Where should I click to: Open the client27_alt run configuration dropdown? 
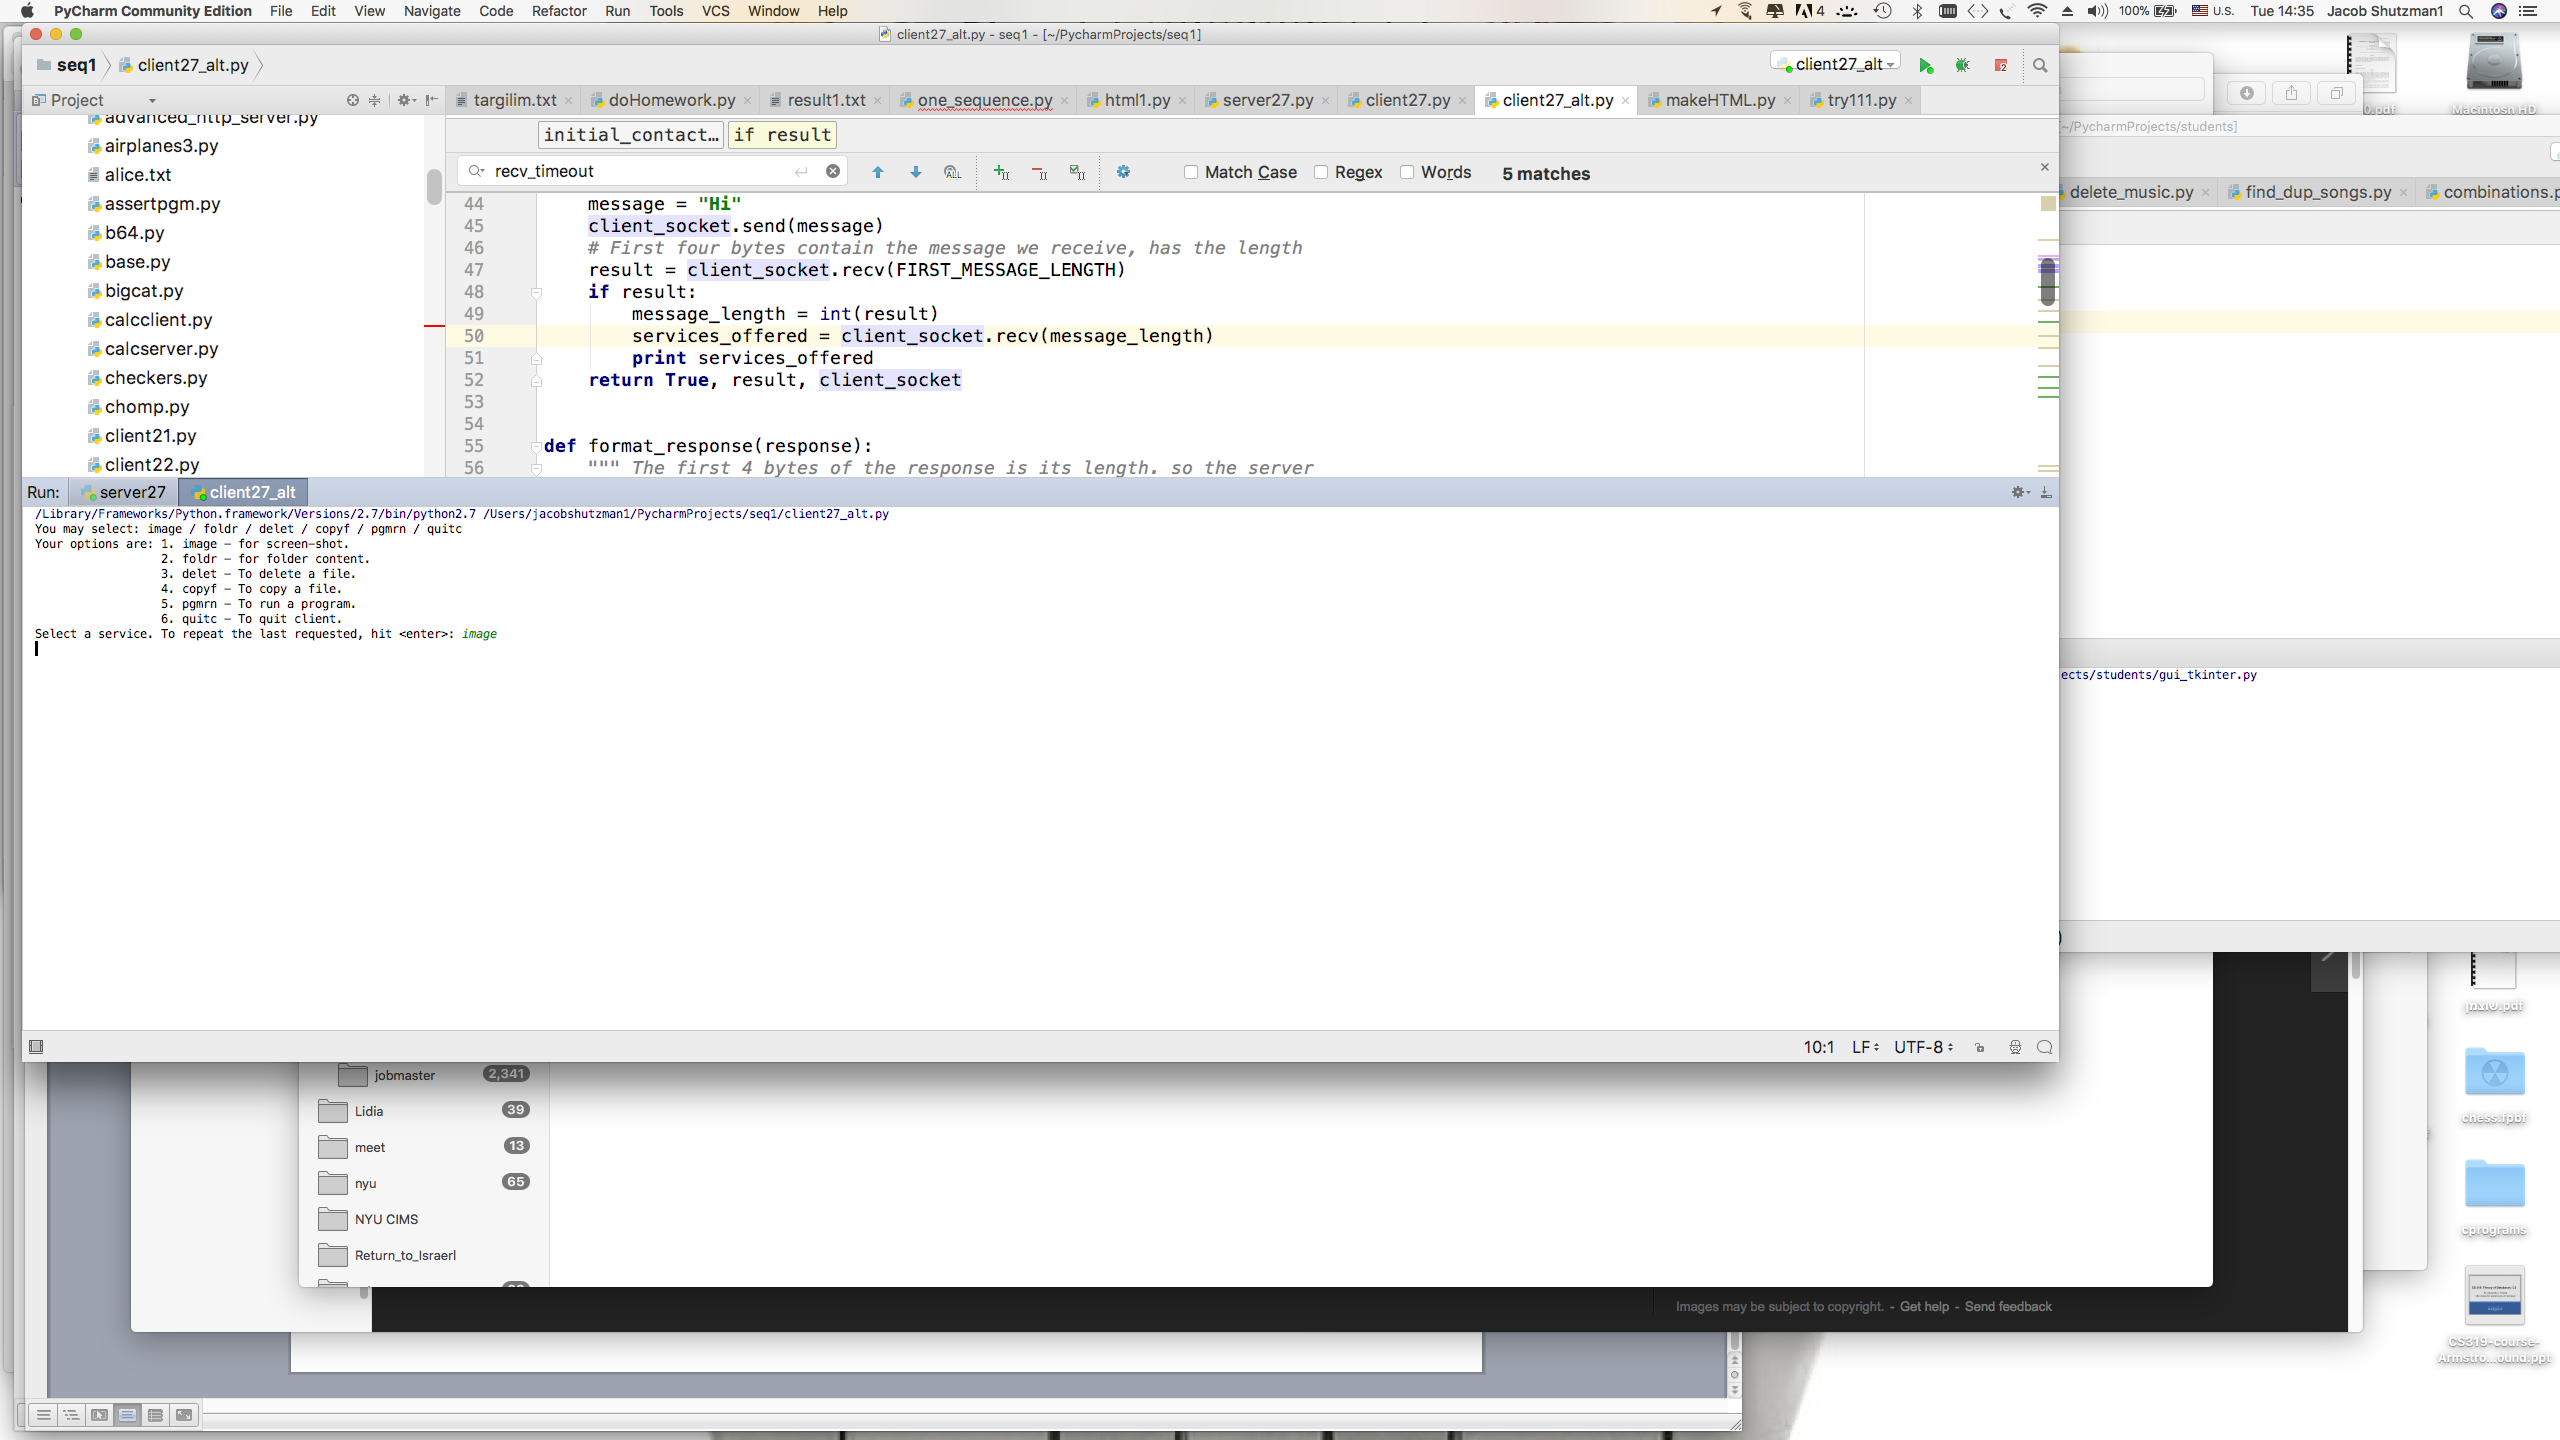1837,64
